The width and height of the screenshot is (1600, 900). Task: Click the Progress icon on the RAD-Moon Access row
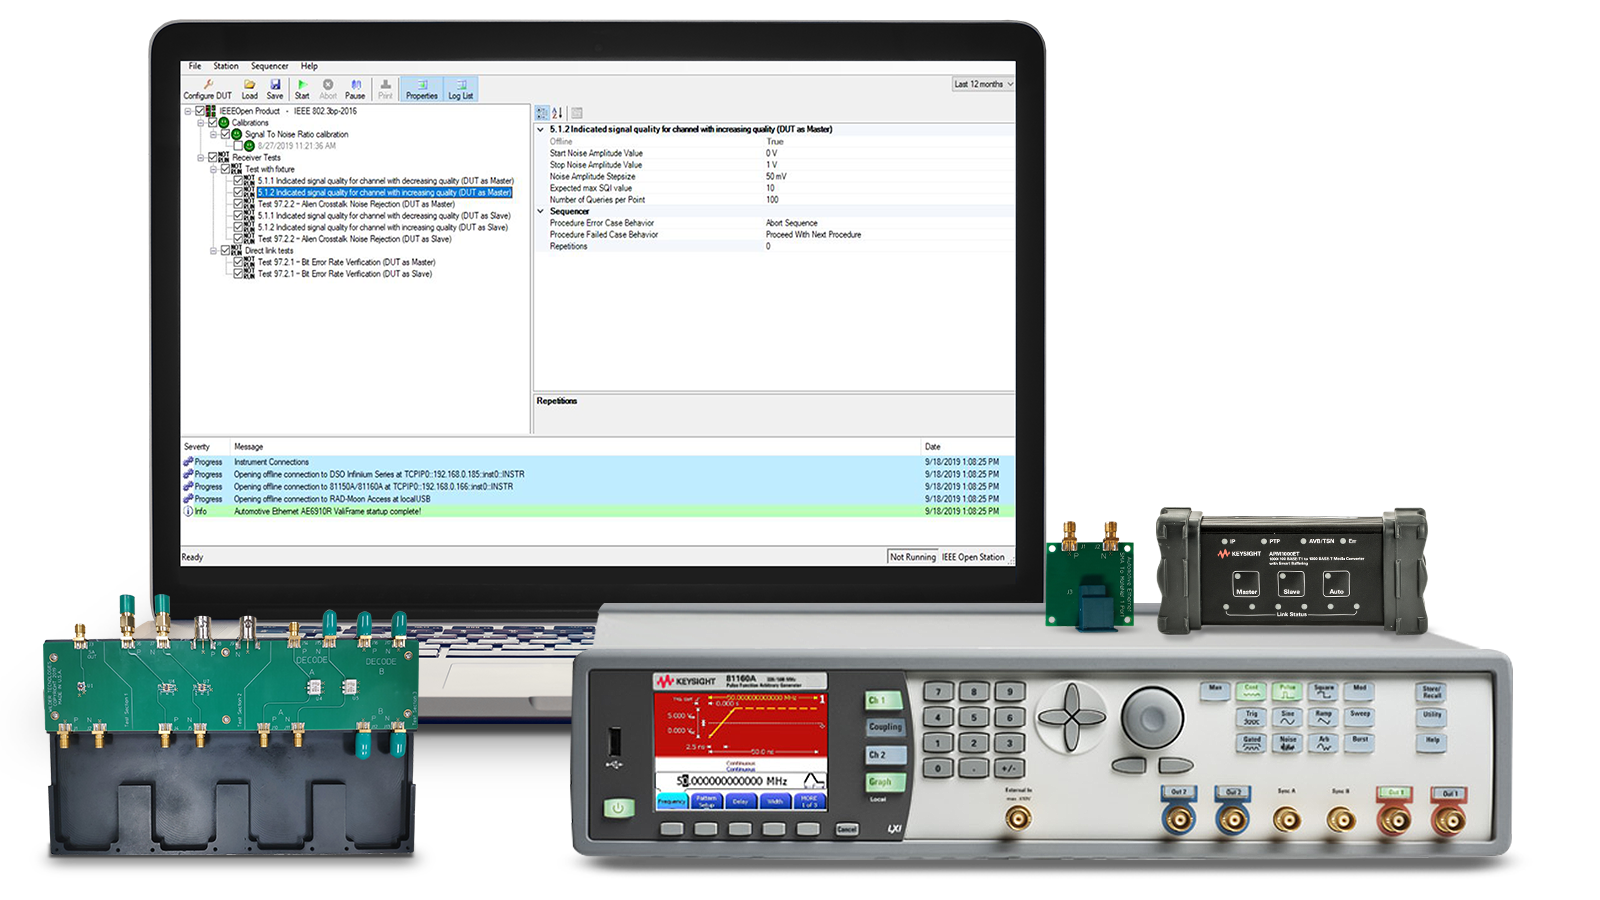(x=187, y=499)
